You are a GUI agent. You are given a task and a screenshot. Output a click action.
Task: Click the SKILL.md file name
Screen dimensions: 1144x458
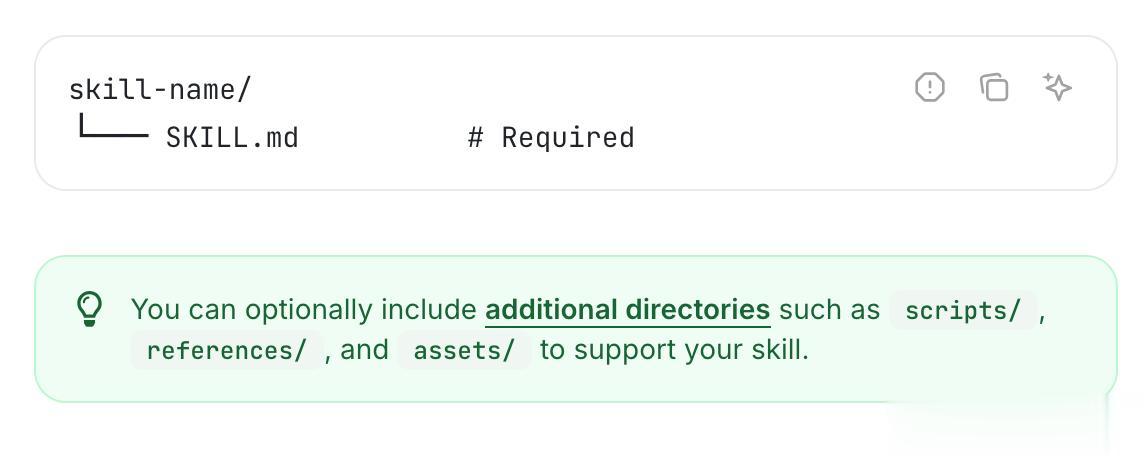tap(232, 137)
